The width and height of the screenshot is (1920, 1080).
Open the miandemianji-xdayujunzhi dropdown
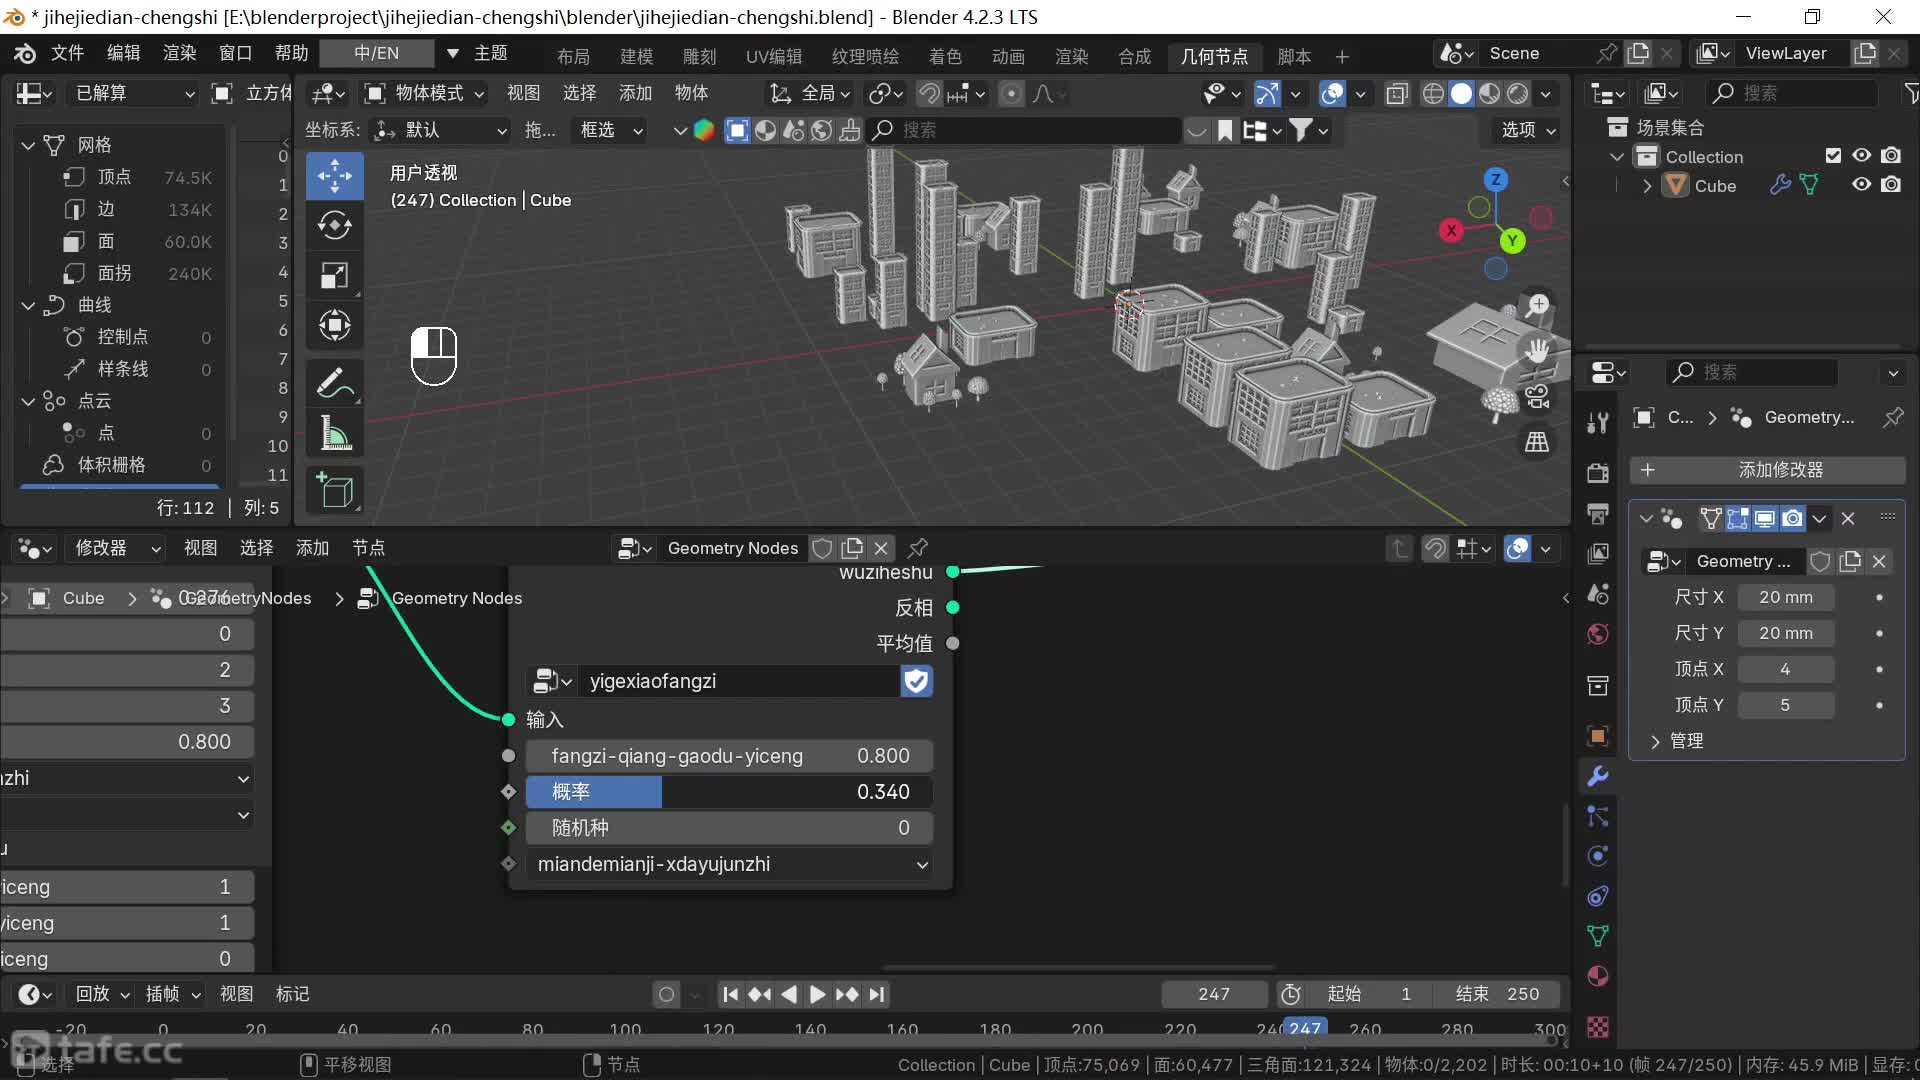pos(730,864)
